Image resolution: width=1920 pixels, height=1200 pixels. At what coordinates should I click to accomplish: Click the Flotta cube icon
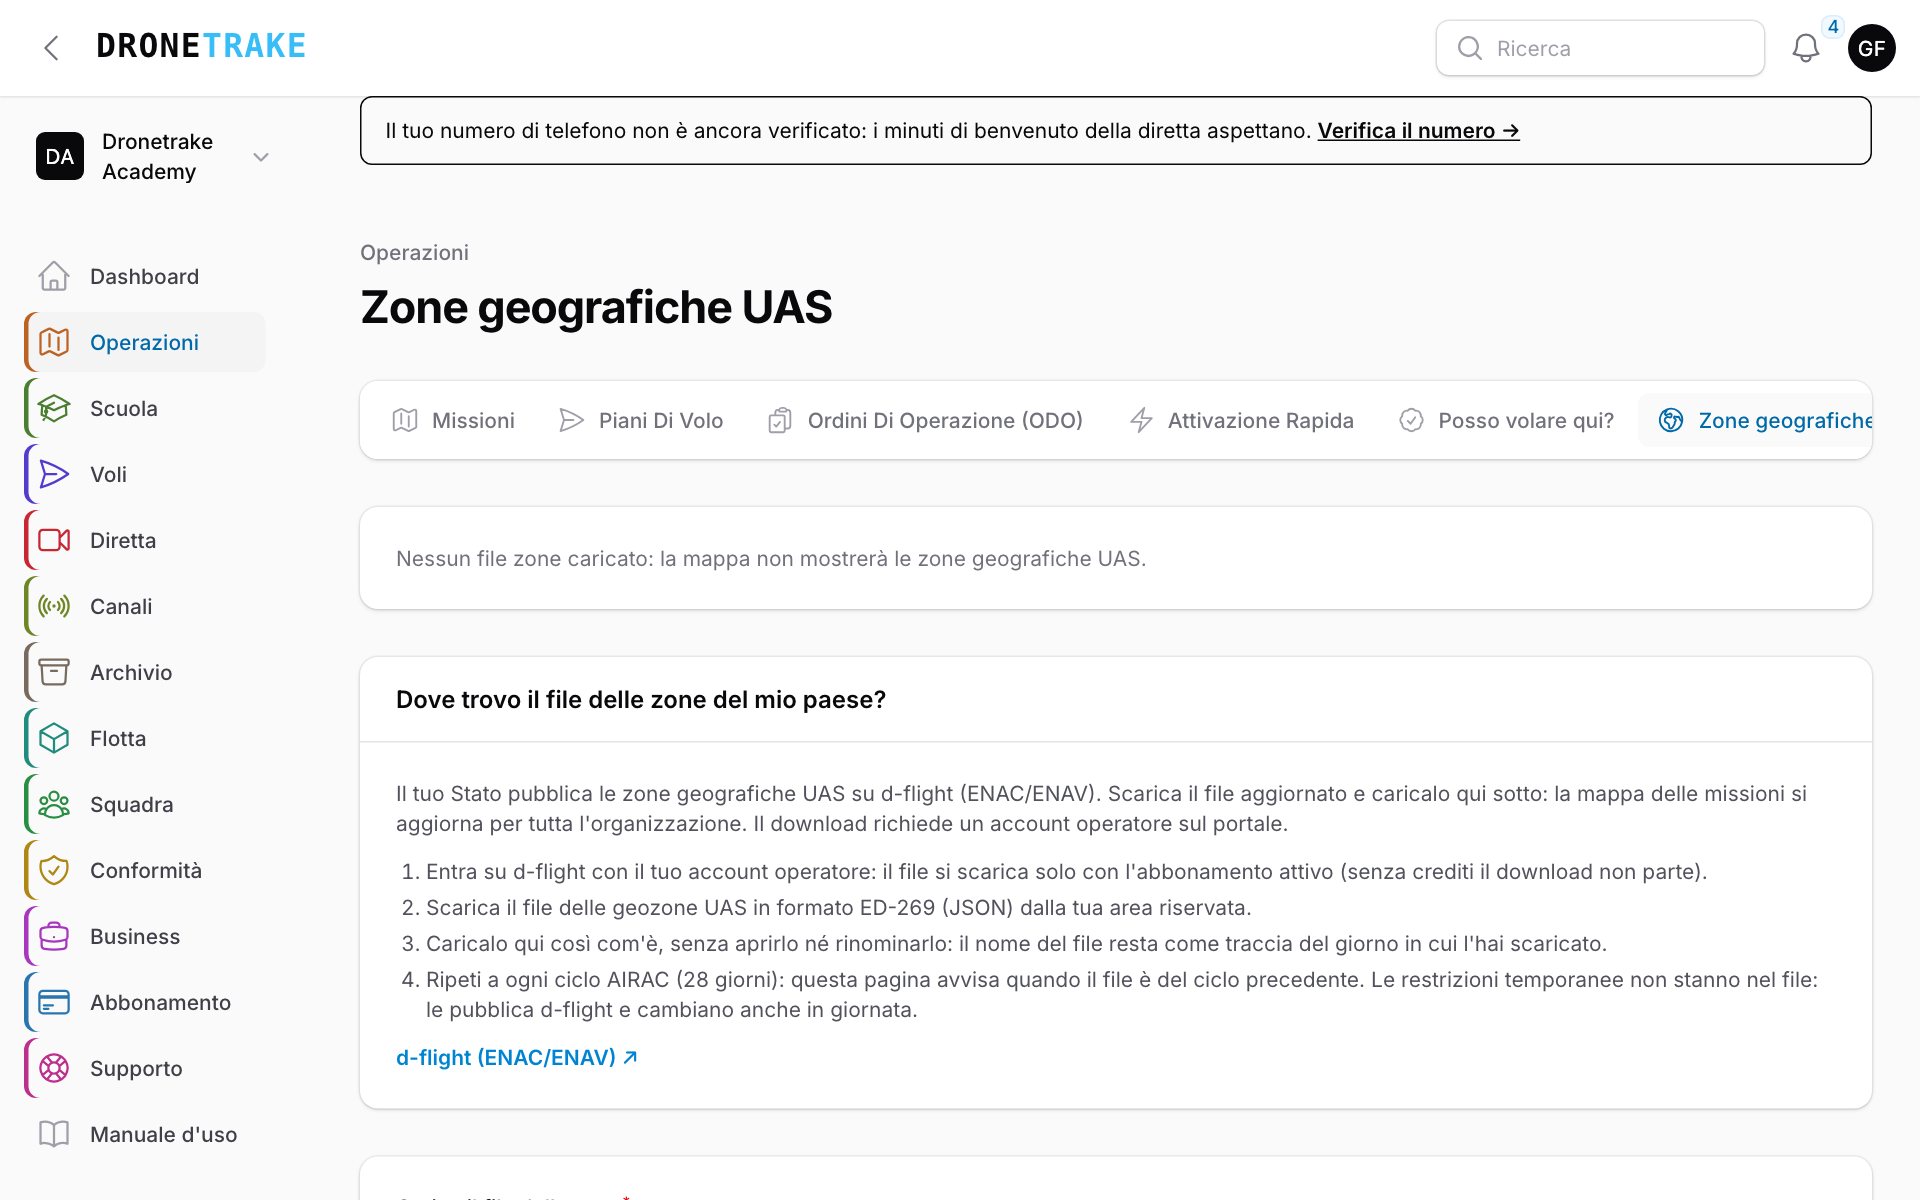[54, 738]
